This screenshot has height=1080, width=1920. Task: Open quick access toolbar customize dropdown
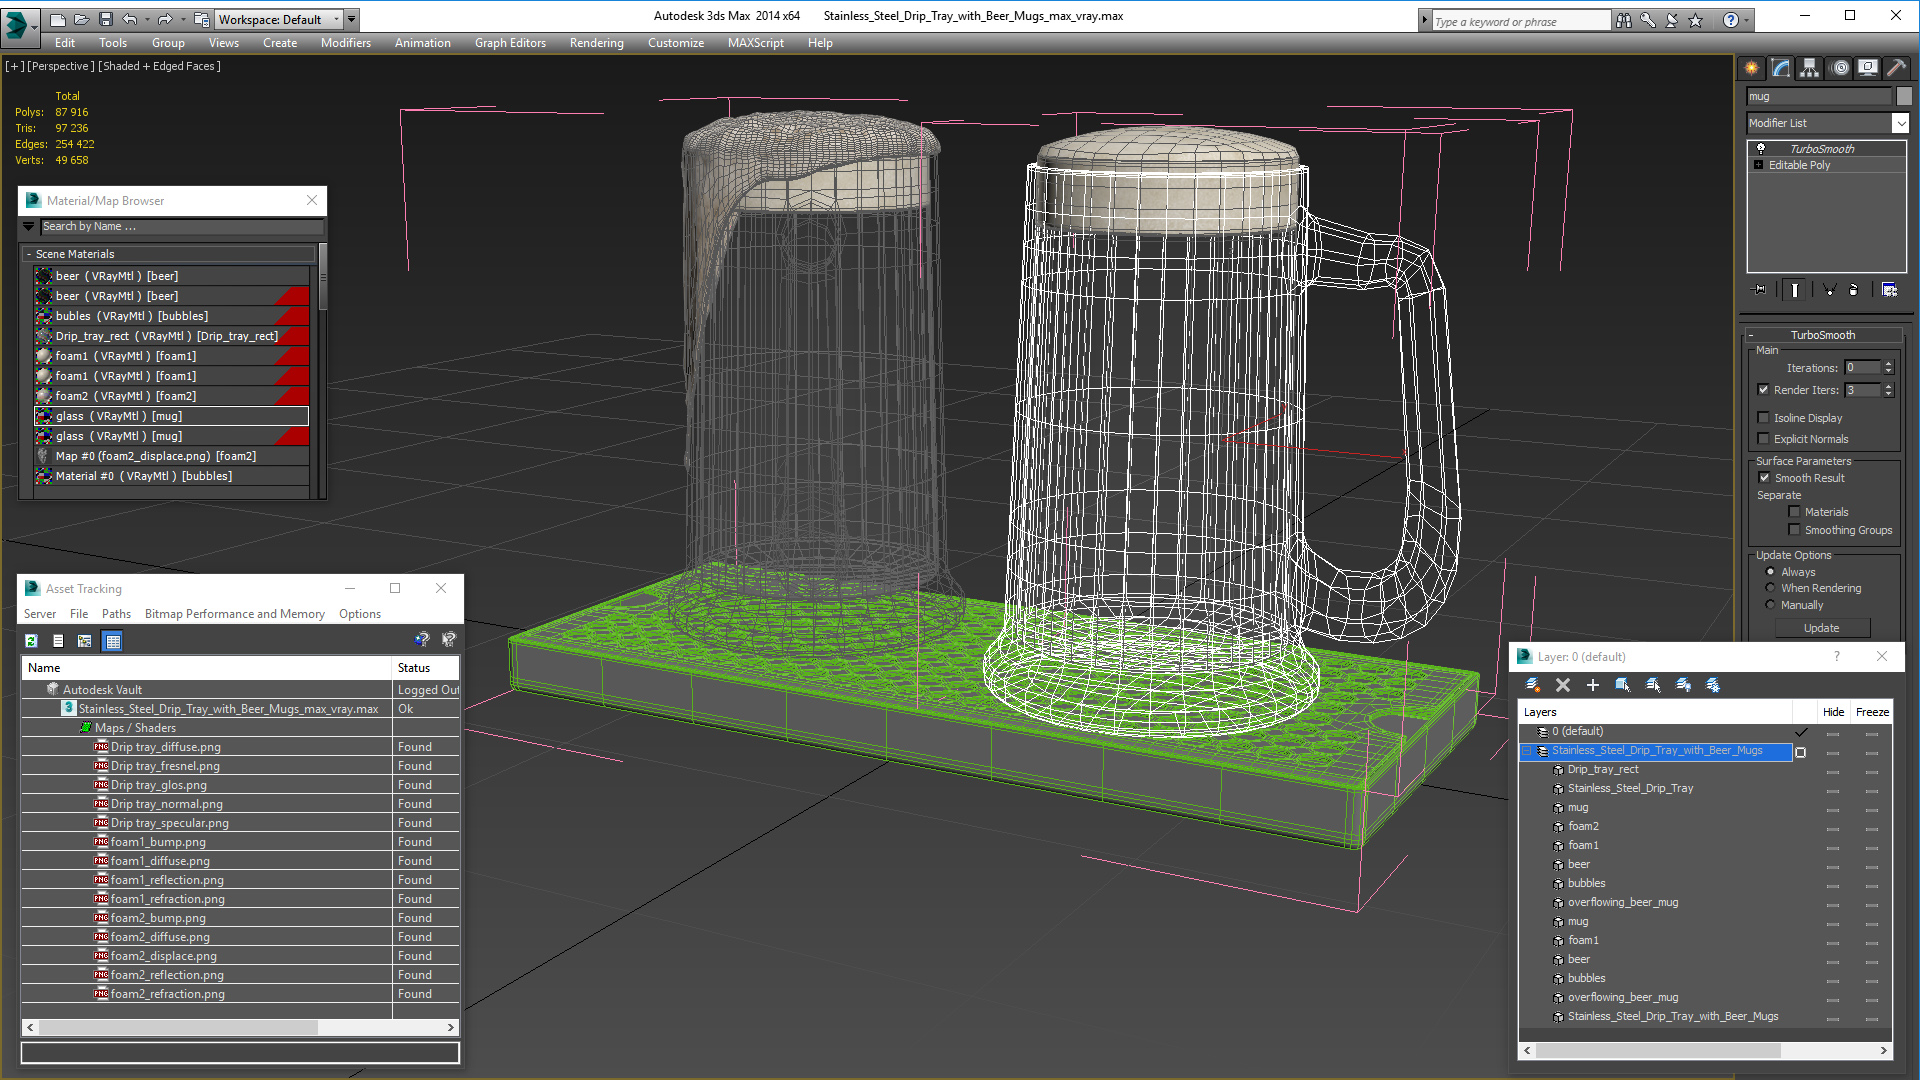(352, 19)
